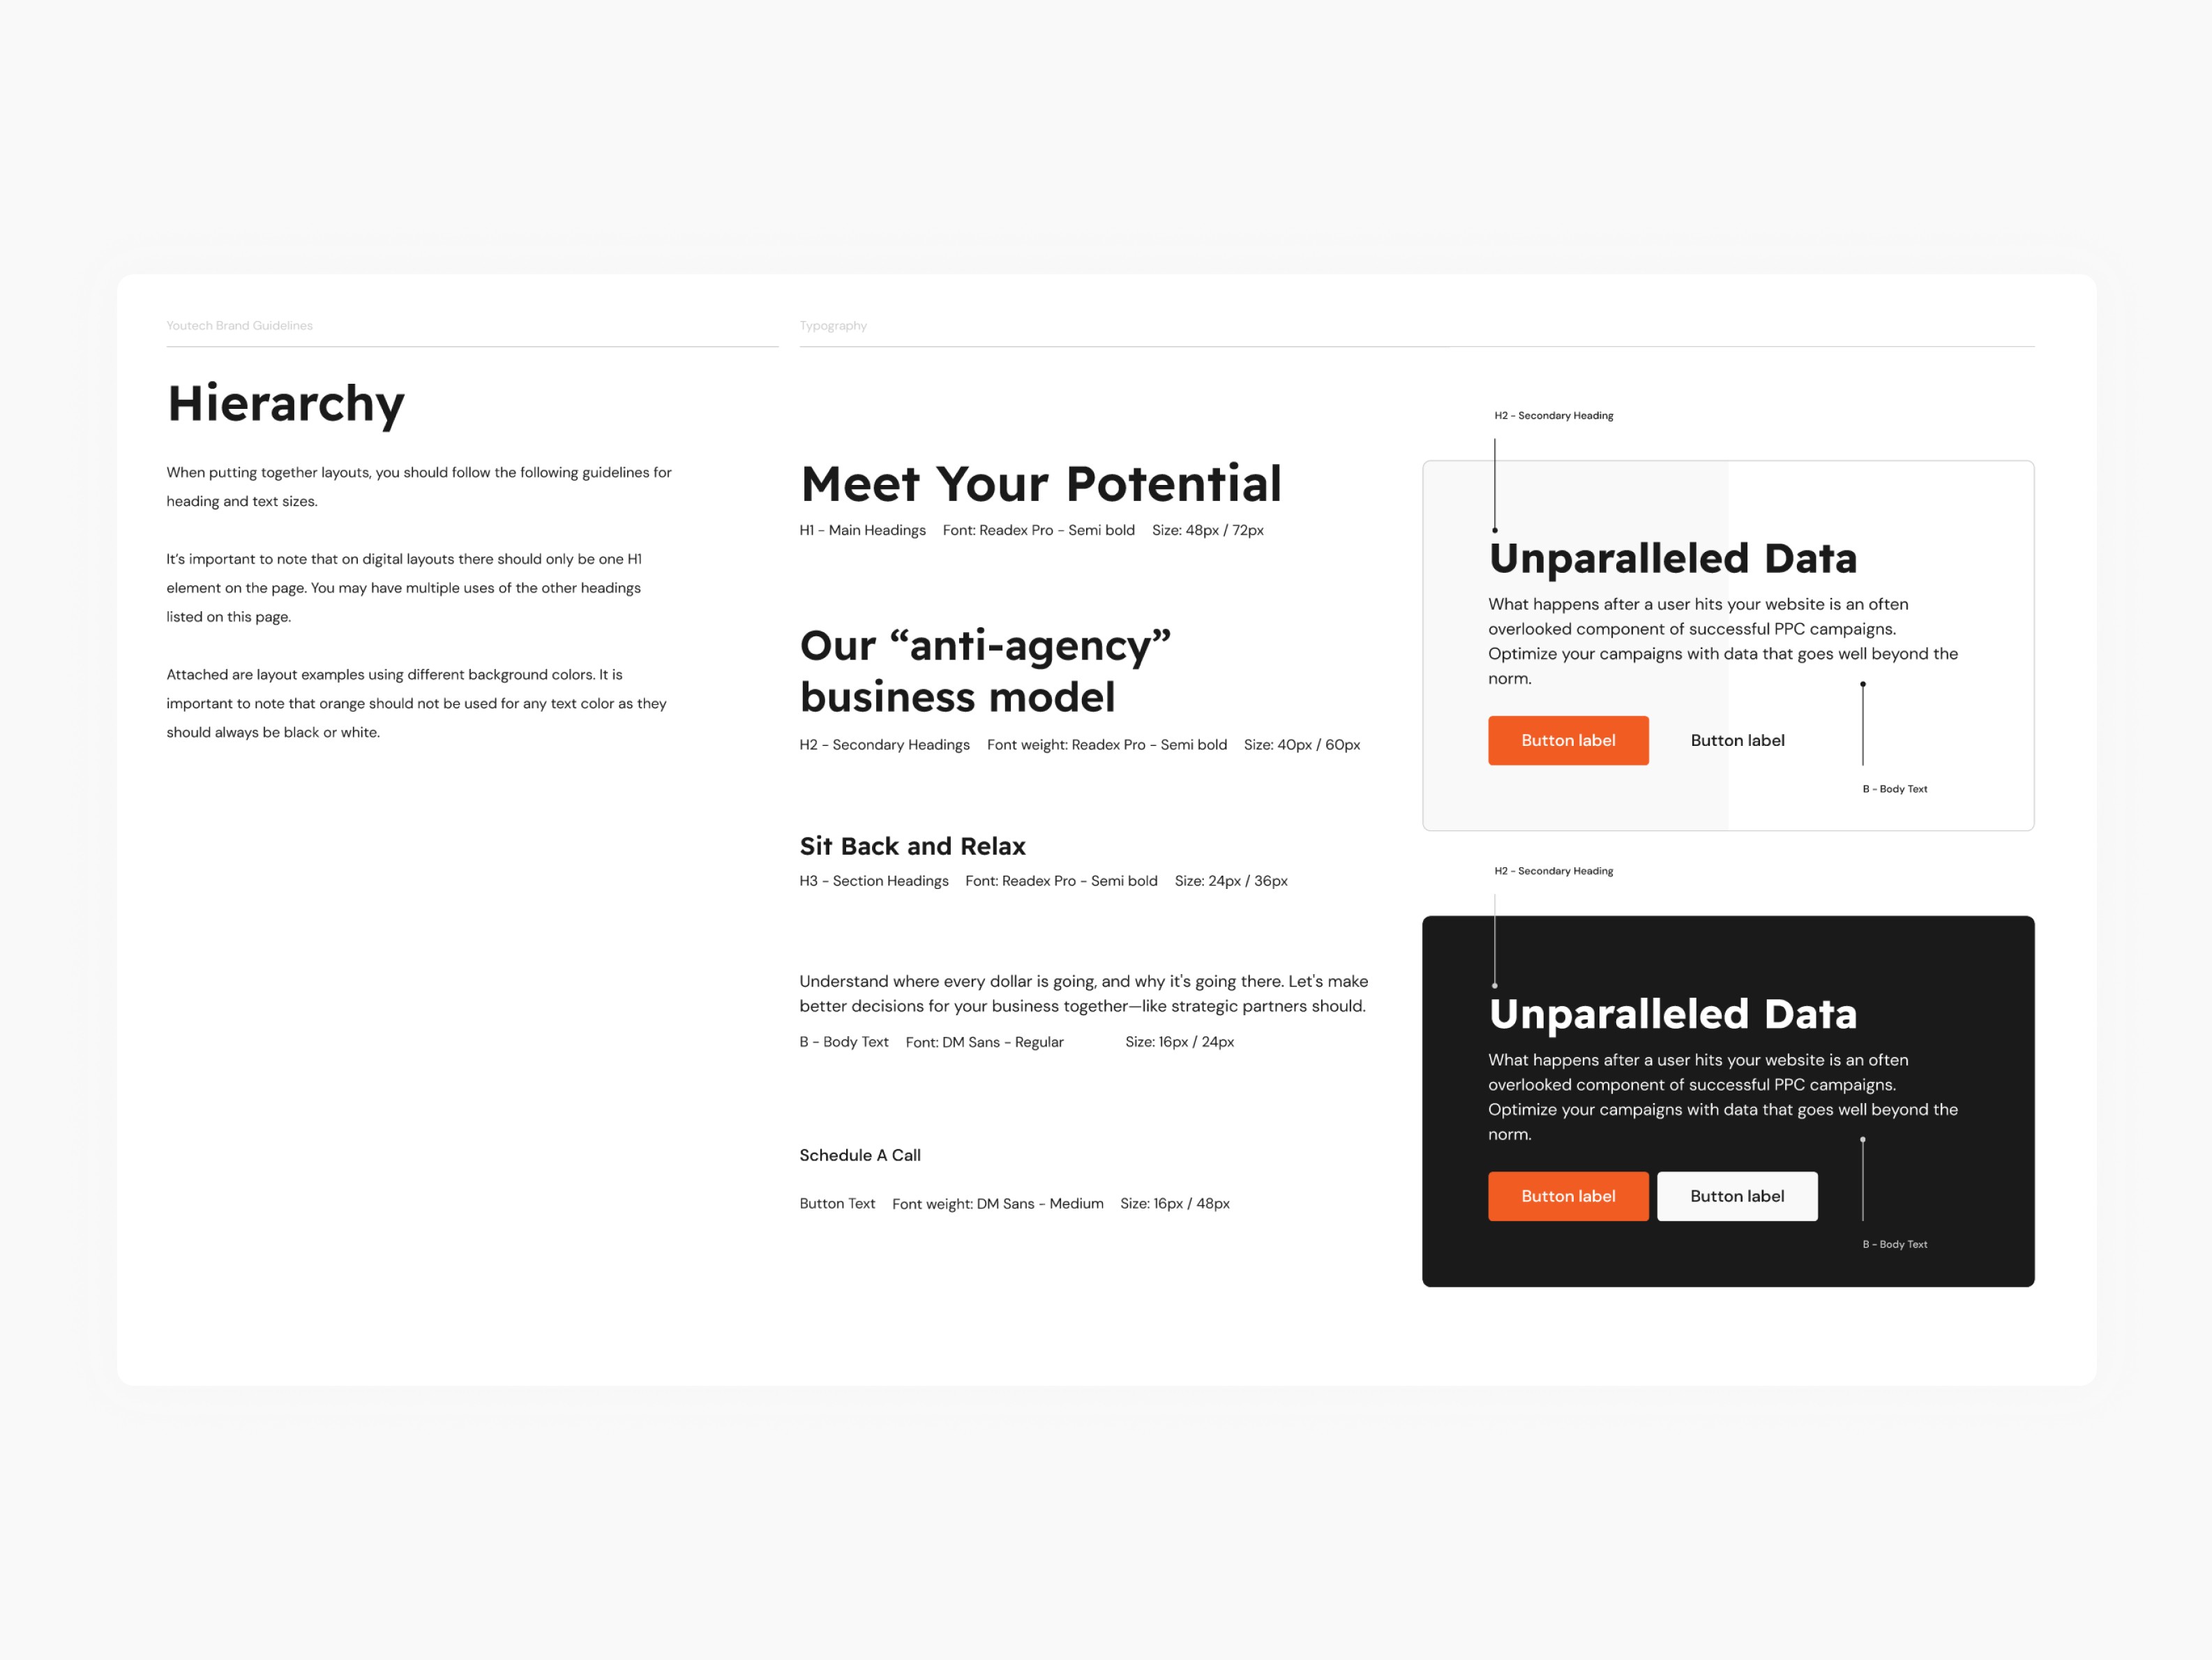Image resolution: width=2212 pixels, height=1660 pixels.
Task: Click the 'B - Body Text' annotation on white card
Action: [x=1895, y=788]
